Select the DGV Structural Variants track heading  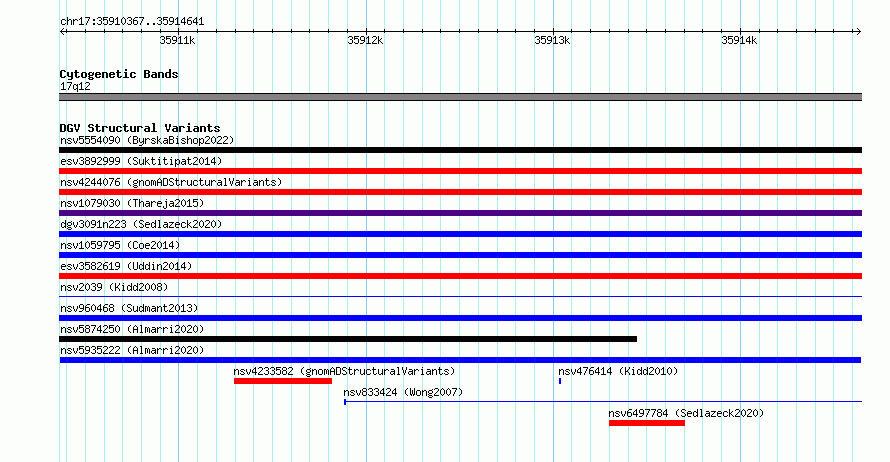click(x=140, y=128)
